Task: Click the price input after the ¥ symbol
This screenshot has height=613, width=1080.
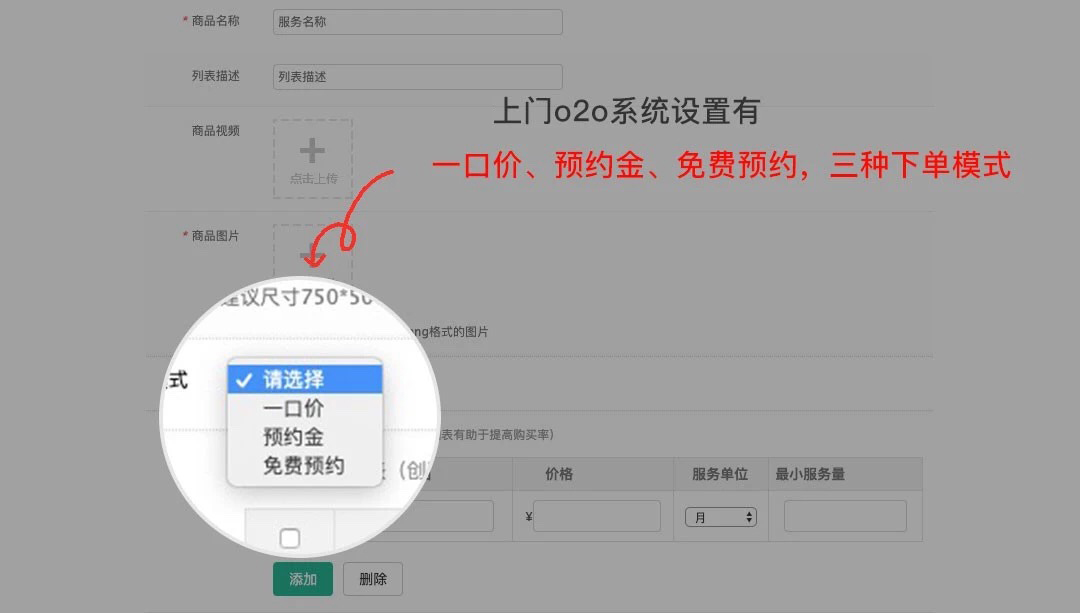Action: coord(596,516)
